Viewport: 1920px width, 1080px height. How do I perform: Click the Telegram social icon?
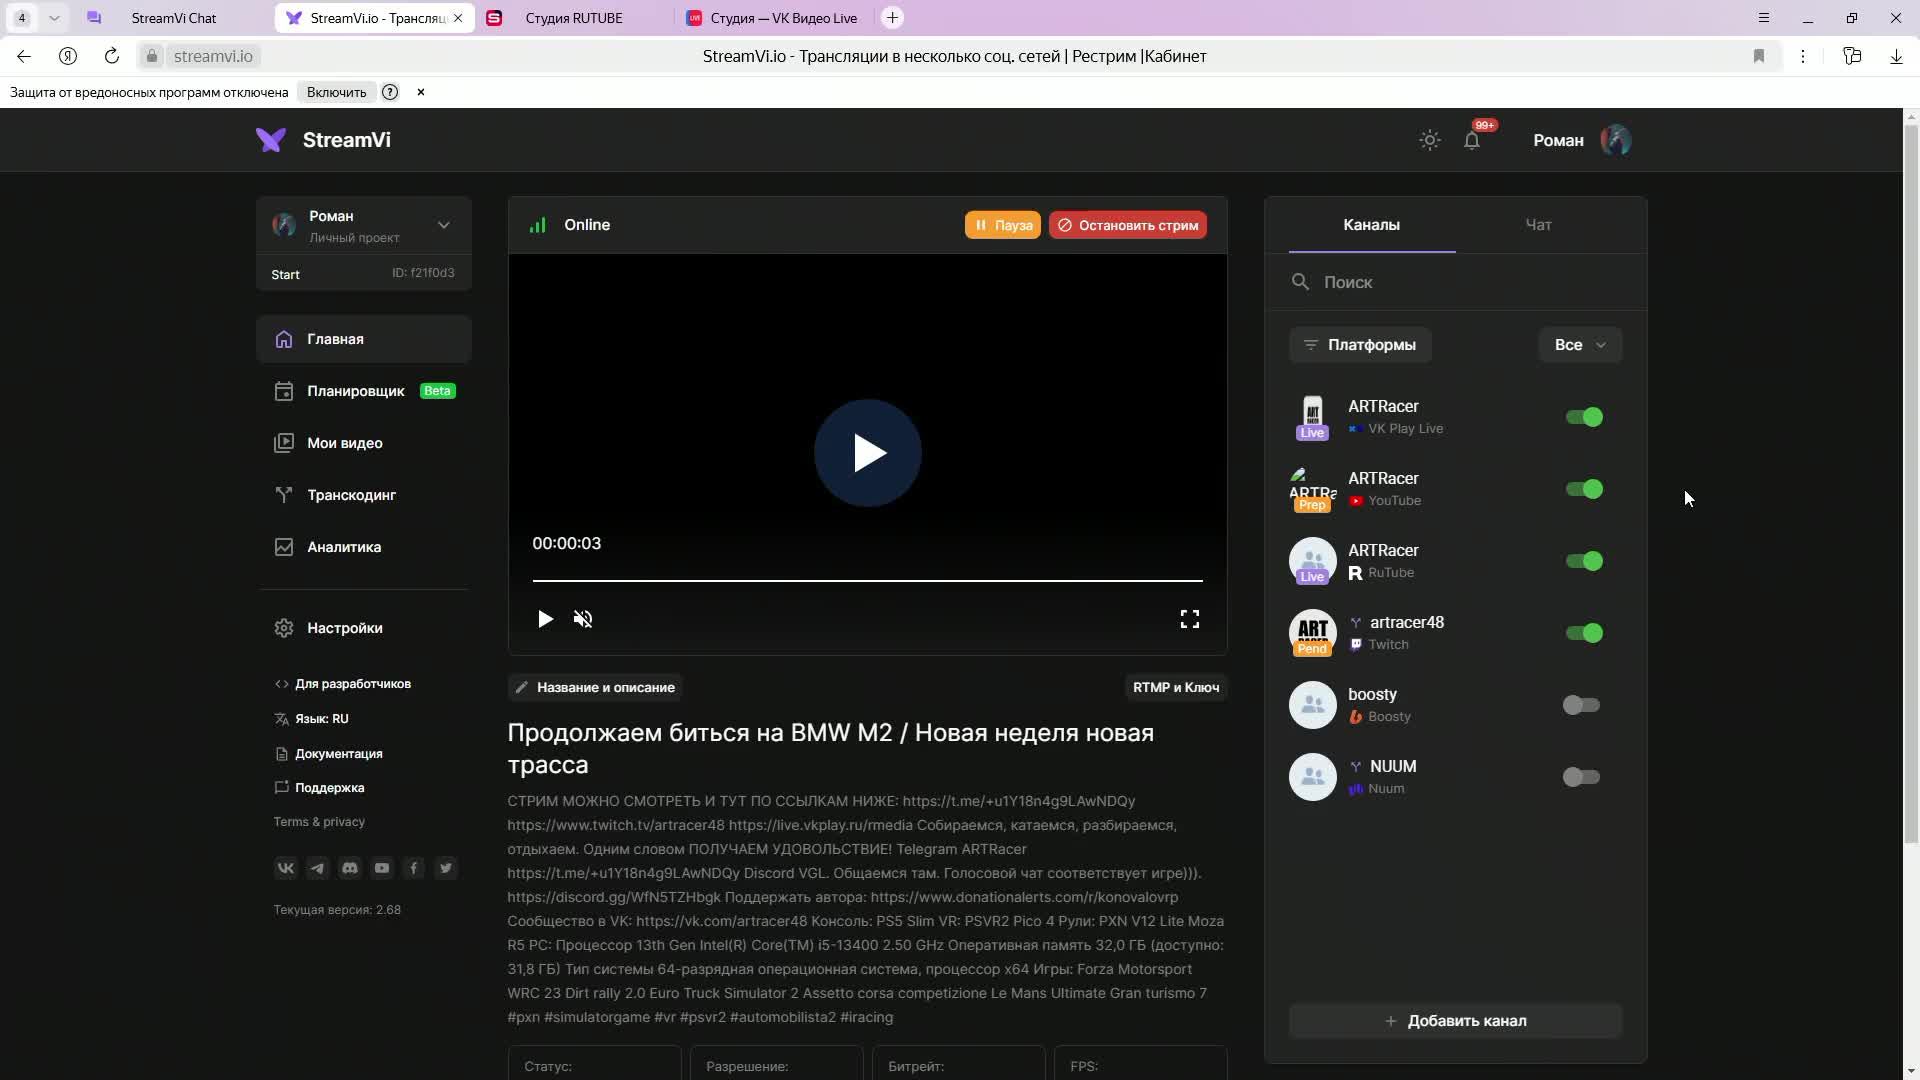pyautogui.click(x=318, y=868)
